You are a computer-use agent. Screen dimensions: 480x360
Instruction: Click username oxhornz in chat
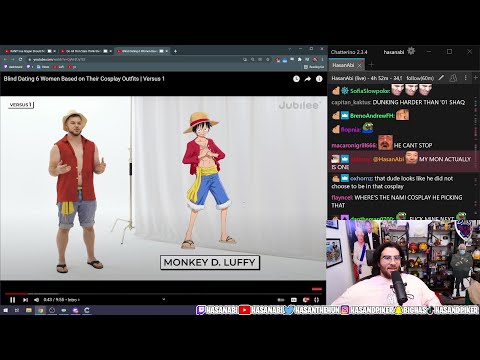click(361, 178)
